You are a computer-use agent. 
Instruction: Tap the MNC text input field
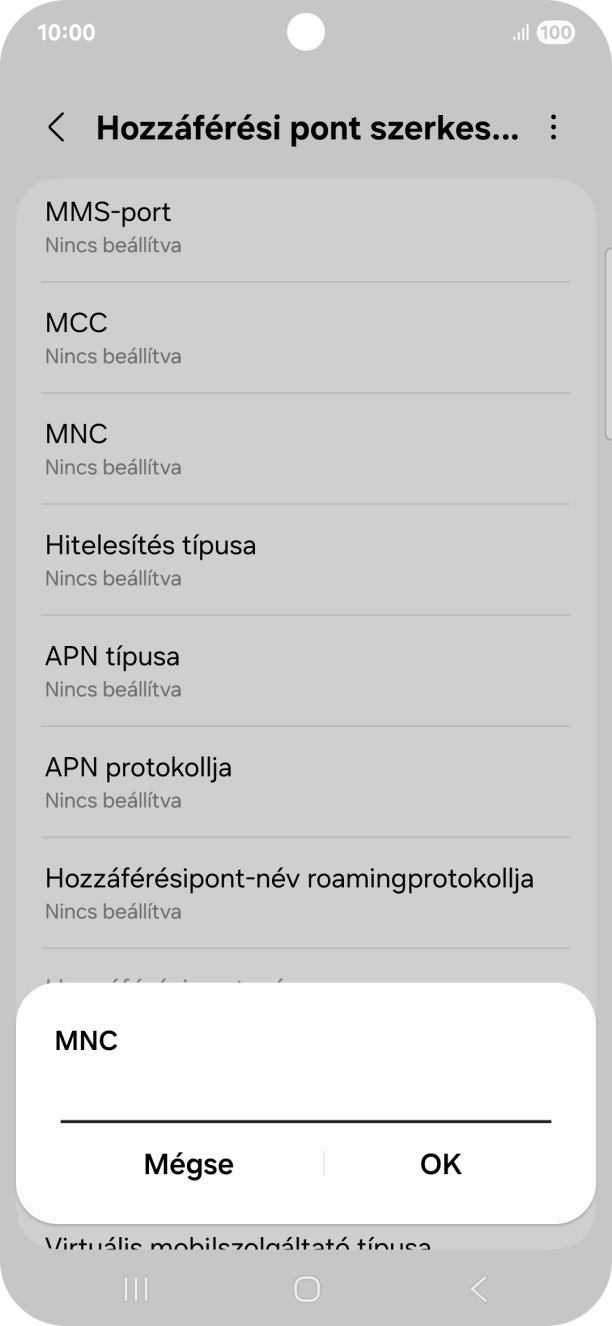[306, 1110]
